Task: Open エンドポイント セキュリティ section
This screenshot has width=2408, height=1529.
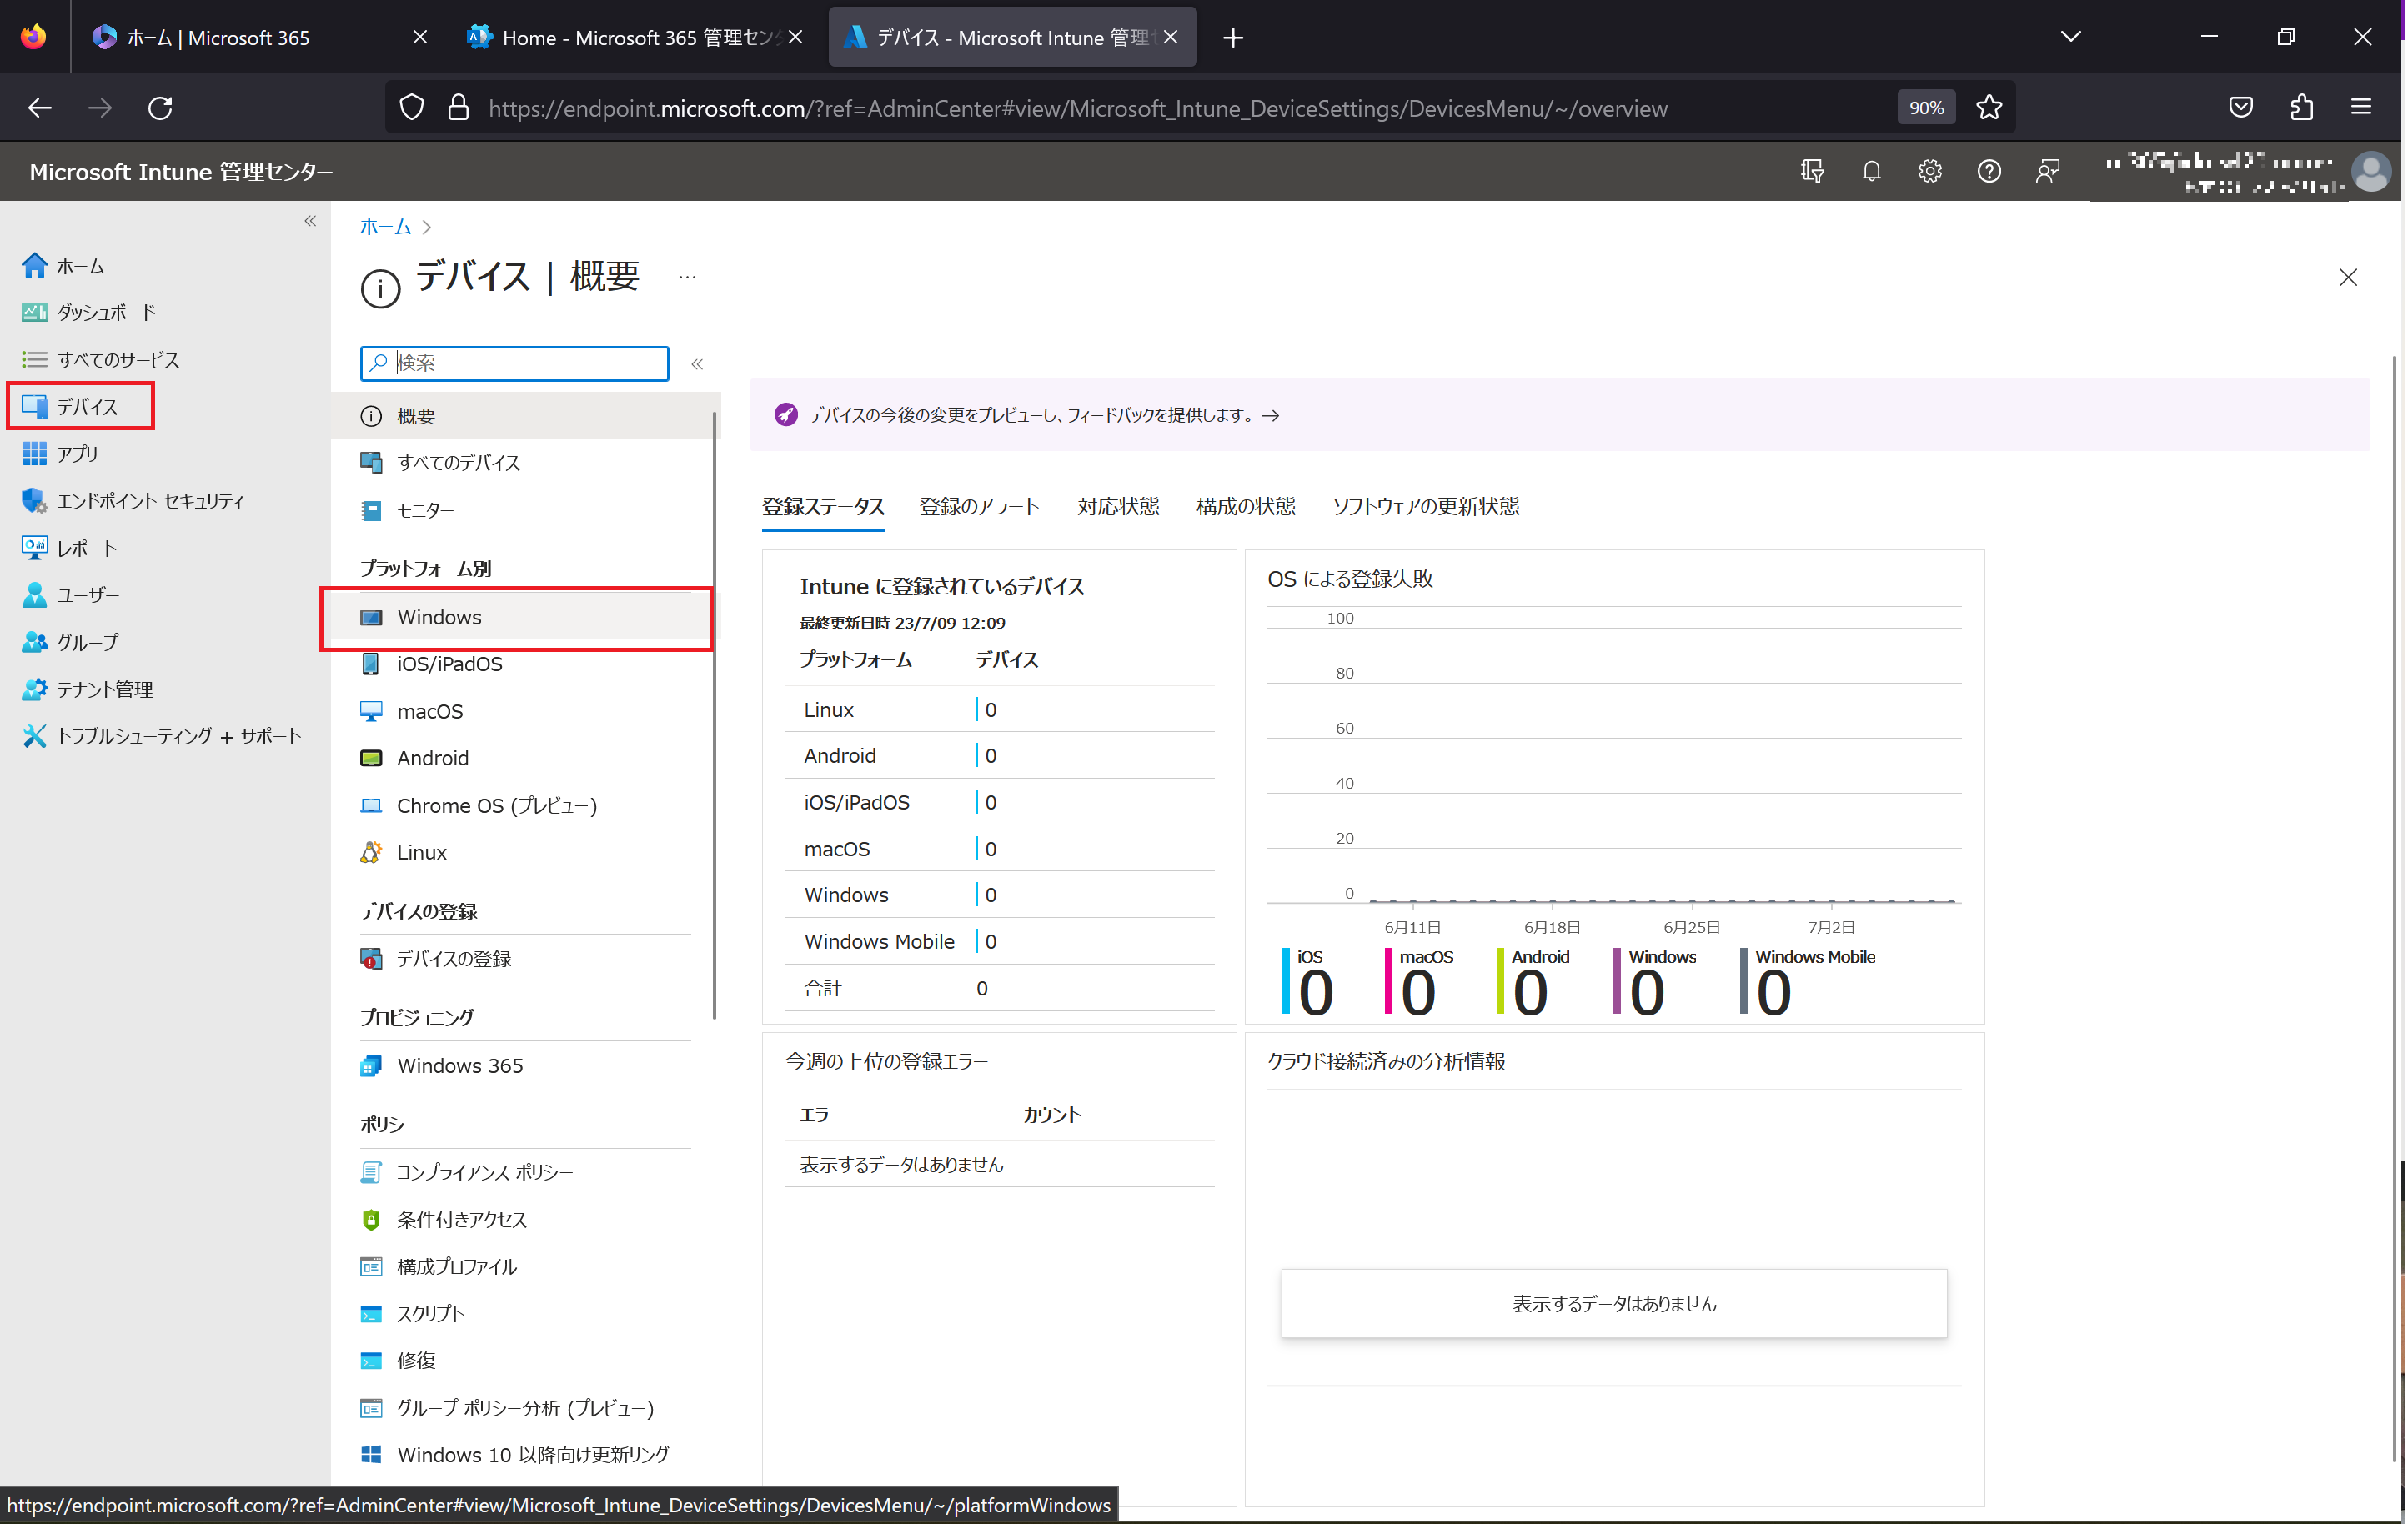Action: pos(133,502)
